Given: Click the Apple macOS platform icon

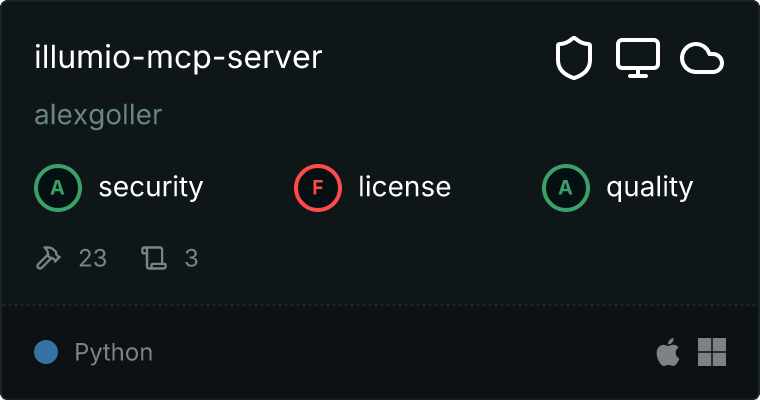Looking at the screenshot, I should (667, 352).
